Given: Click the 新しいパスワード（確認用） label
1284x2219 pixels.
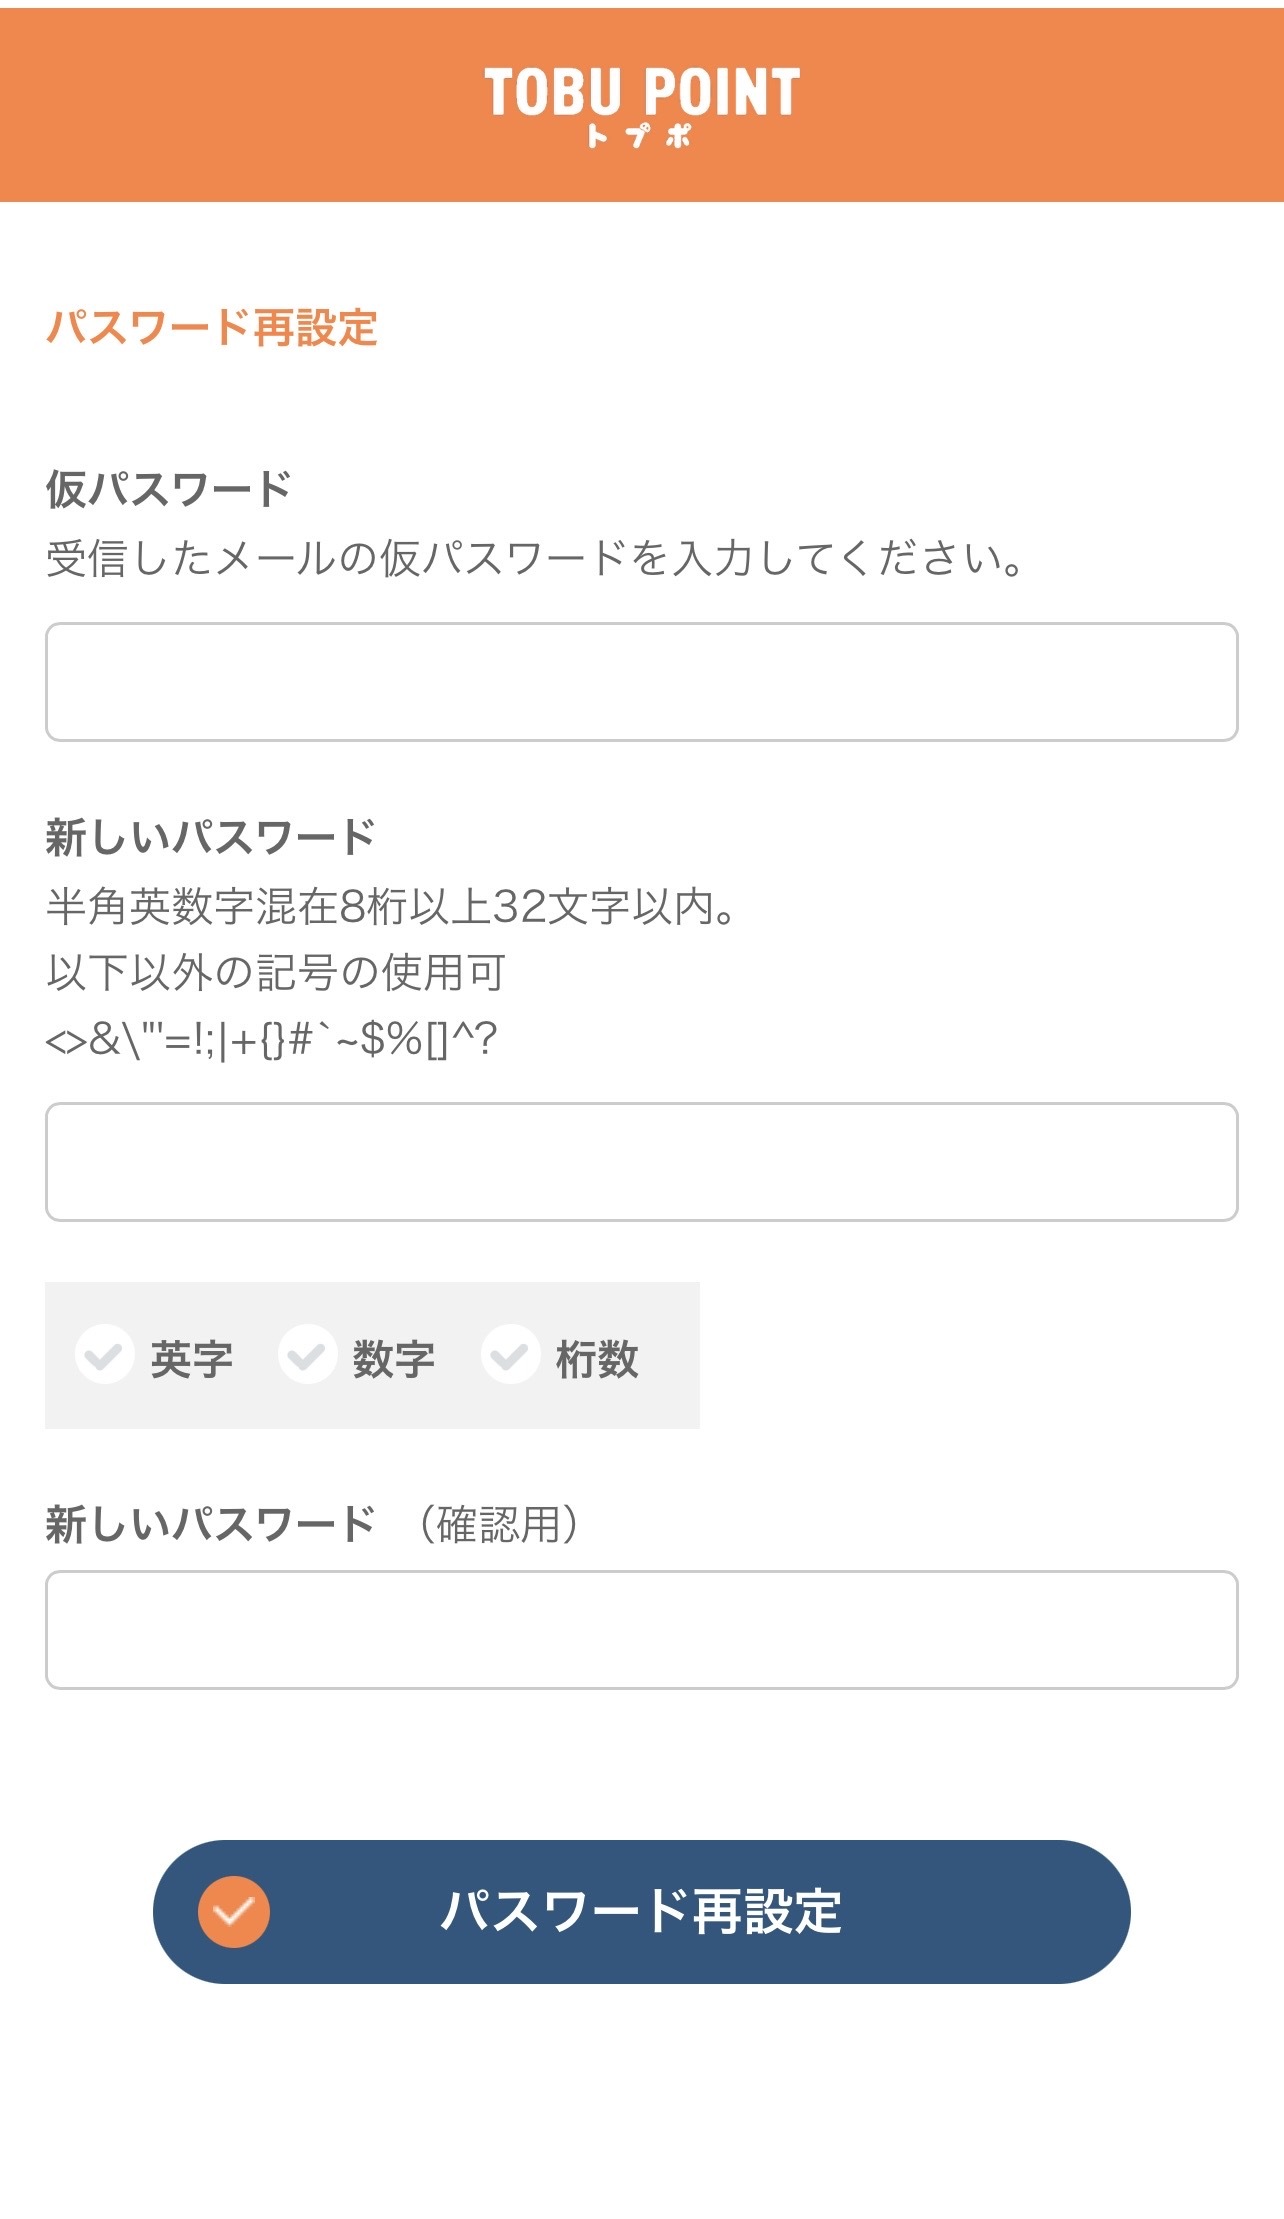Looking at the screenshot, I should click(312, 1524).
